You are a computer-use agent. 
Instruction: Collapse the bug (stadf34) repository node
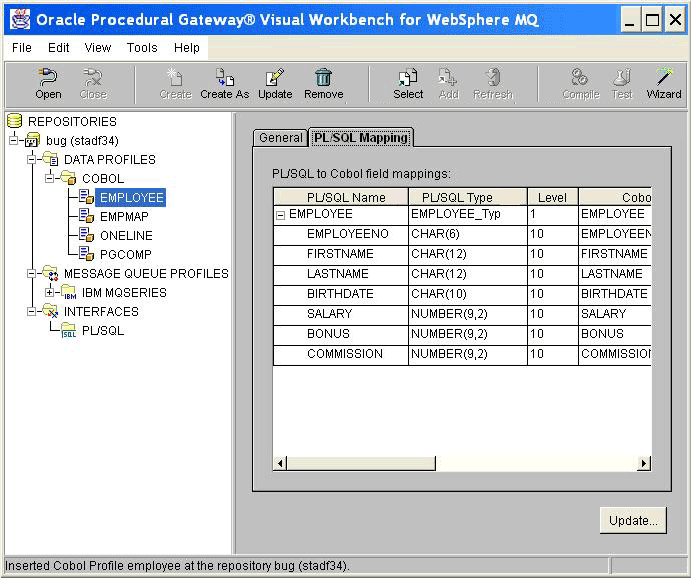tap(15, 140)
